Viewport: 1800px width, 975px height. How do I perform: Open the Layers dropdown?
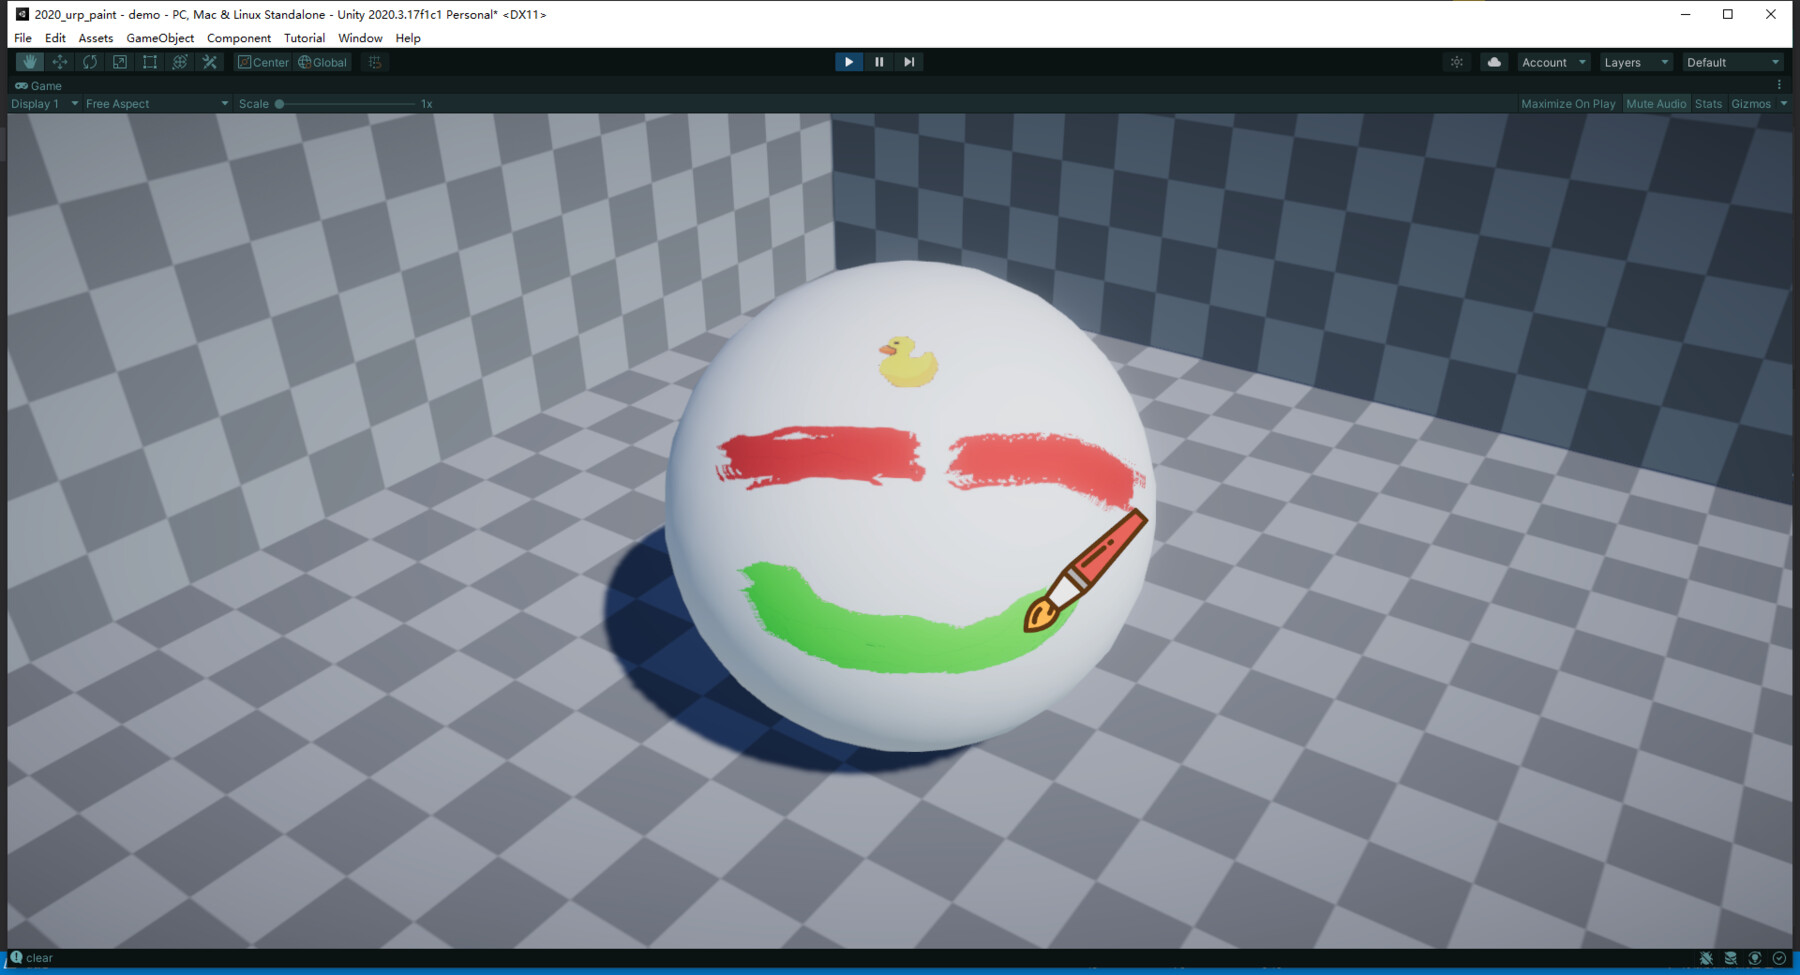click(1635, 61)
